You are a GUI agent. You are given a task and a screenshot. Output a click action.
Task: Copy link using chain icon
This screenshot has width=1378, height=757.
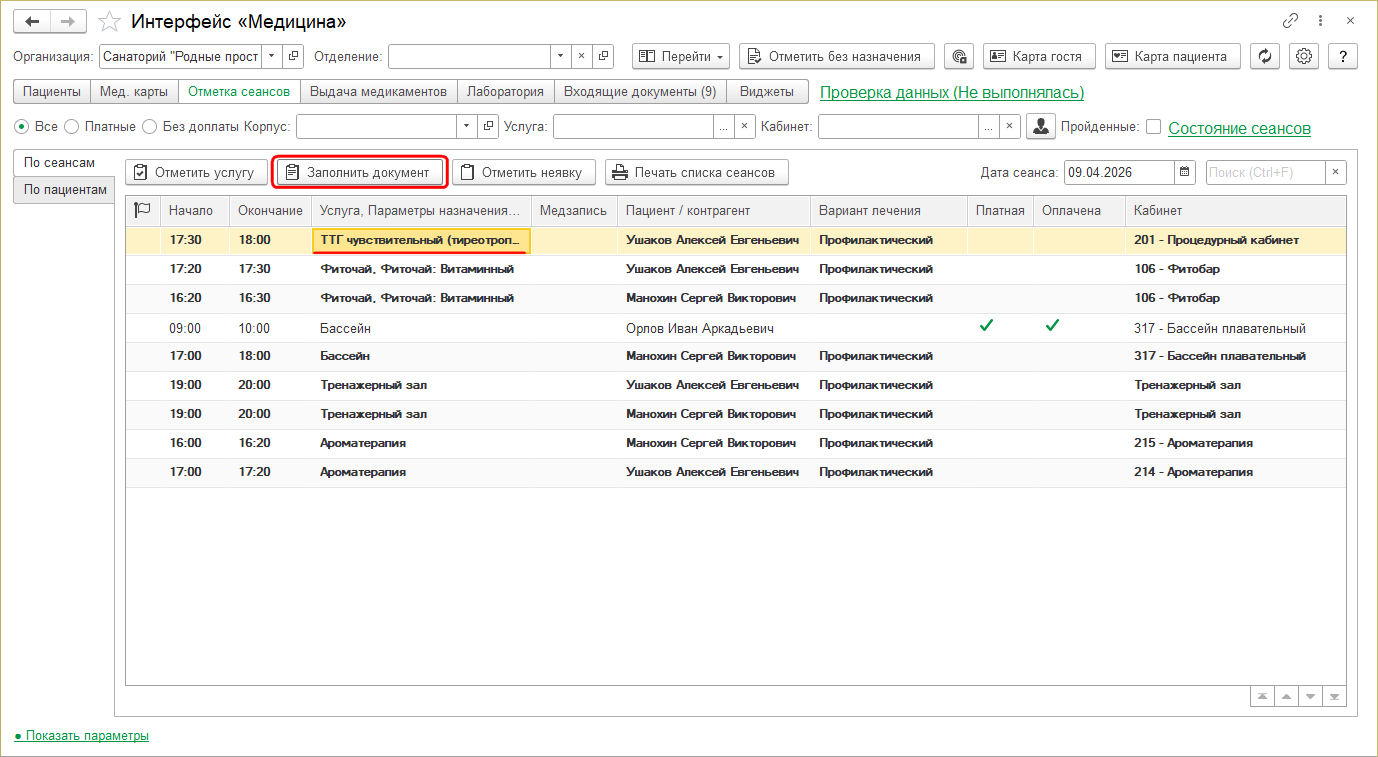click(x=1291, y=21)
